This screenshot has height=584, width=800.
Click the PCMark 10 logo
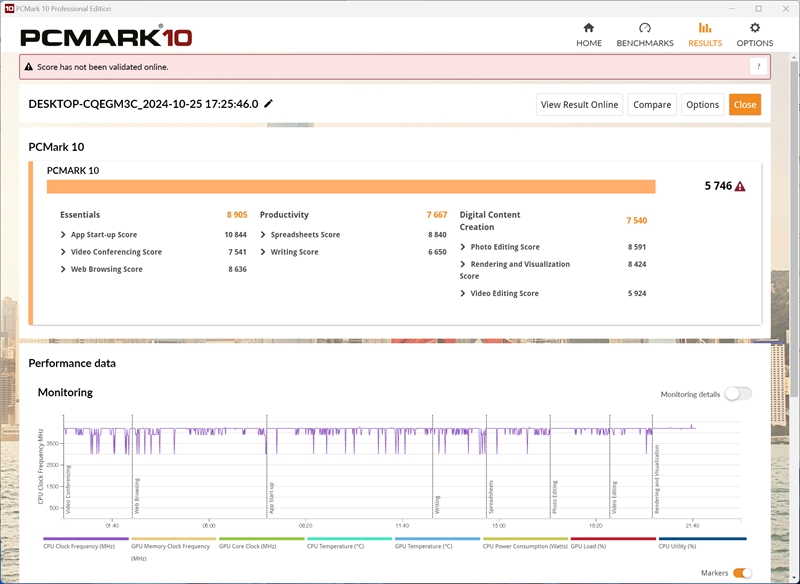106,37
